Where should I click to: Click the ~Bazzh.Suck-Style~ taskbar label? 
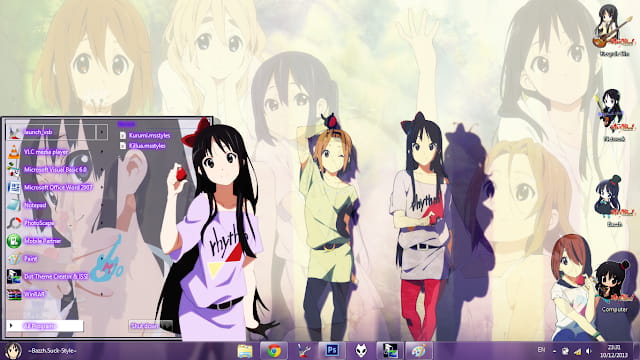[x=52, y=351]
